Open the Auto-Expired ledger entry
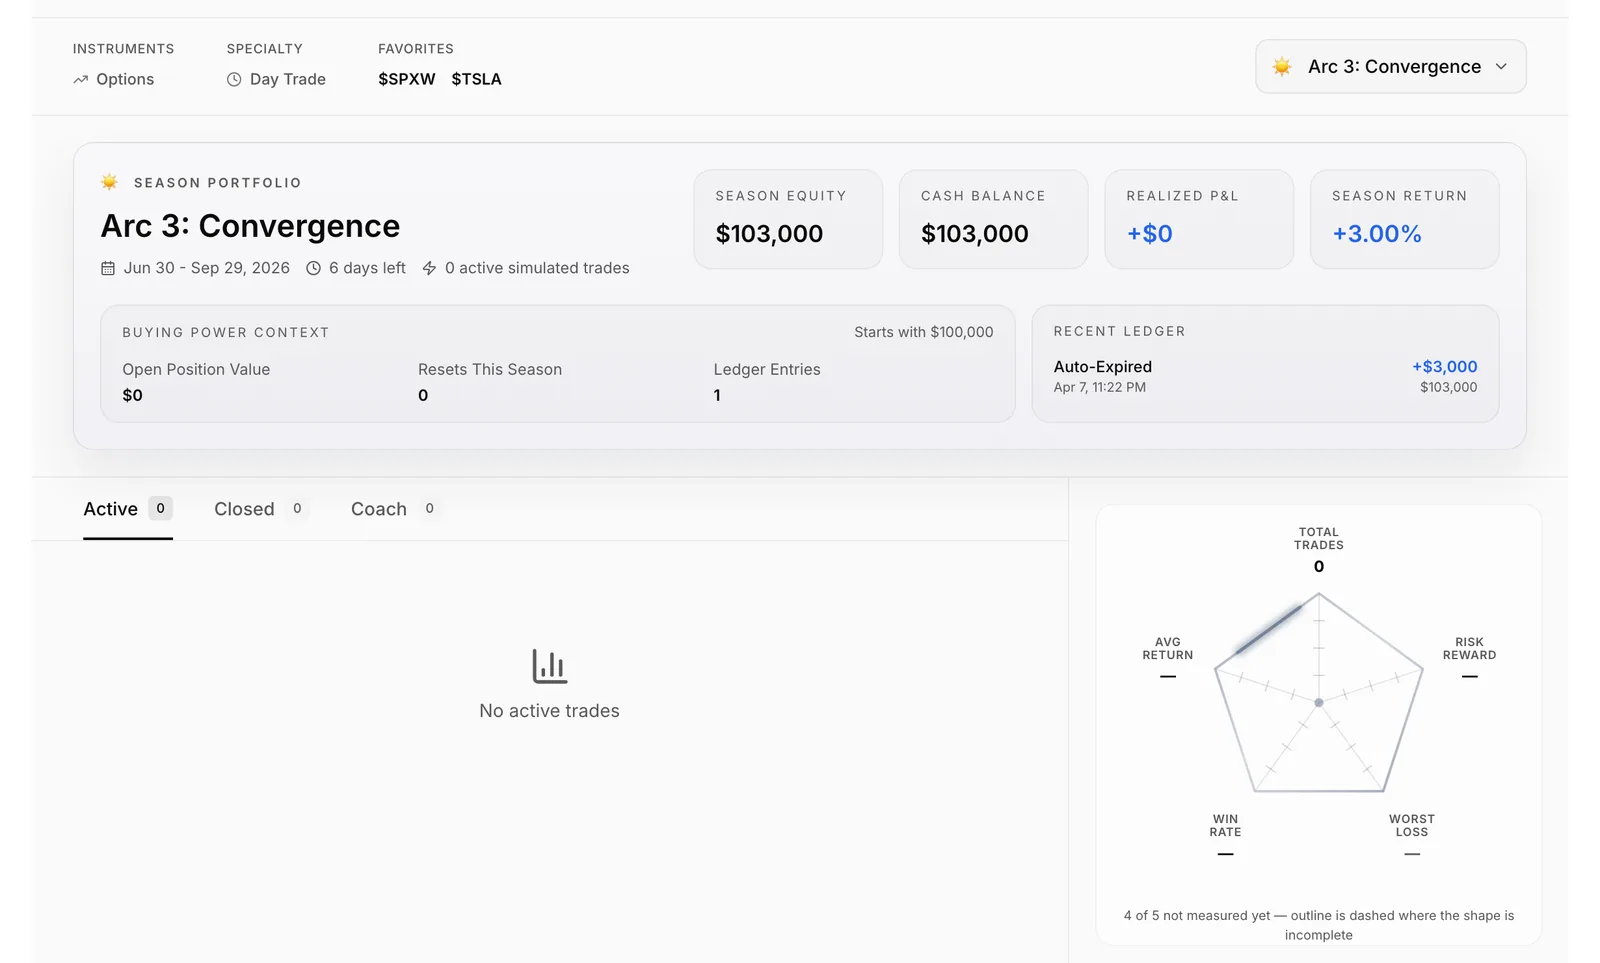This screenshot has height=963, width=1600. (x=1265, y=376)
